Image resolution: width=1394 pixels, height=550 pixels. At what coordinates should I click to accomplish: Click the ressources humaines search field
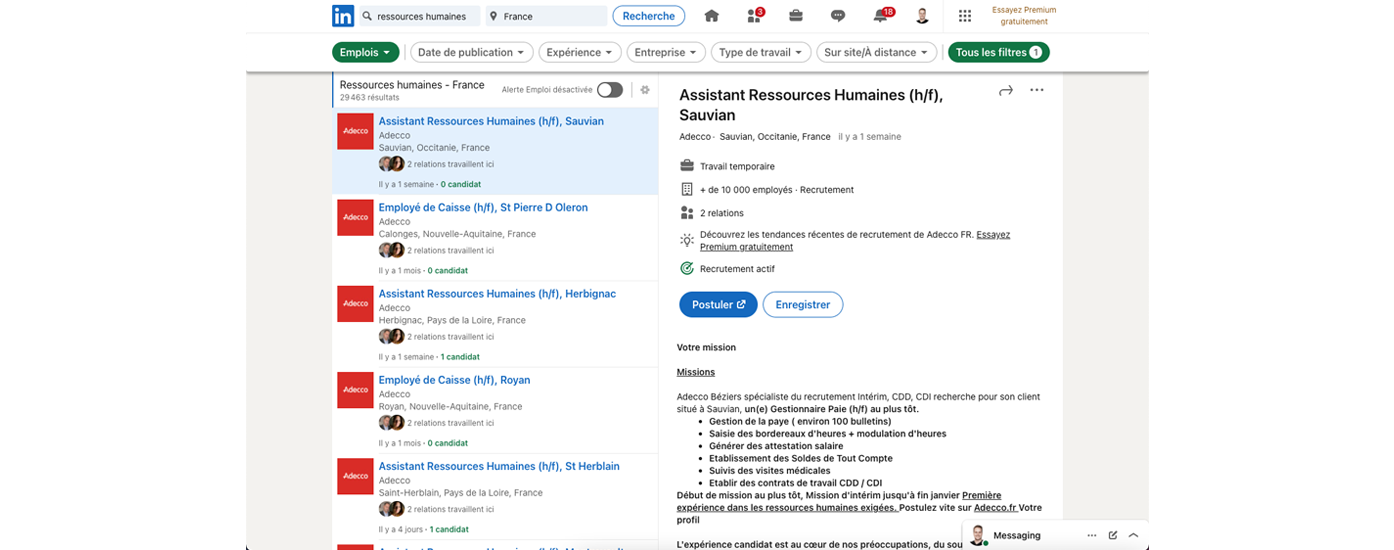tap(420, 16)
